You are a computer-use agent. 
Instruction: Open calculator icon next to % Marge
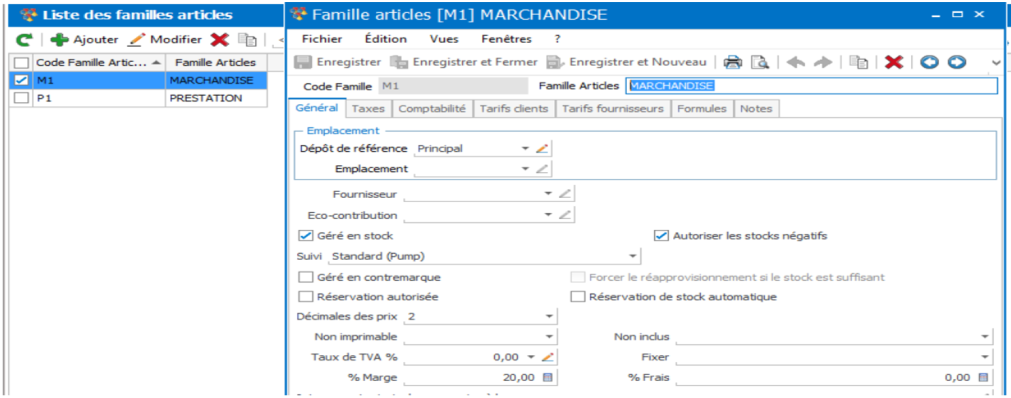point(547,378)
